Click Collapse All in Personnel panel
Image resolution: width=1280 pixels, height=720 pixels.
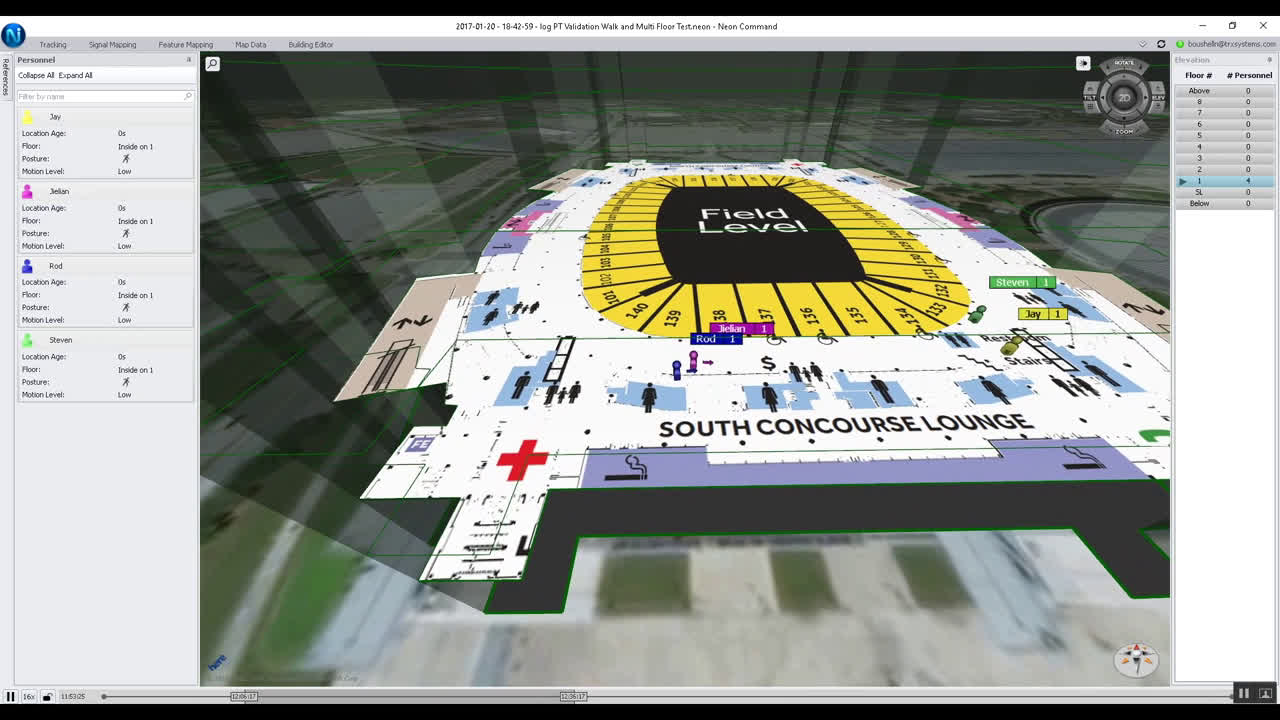[36, 75]
